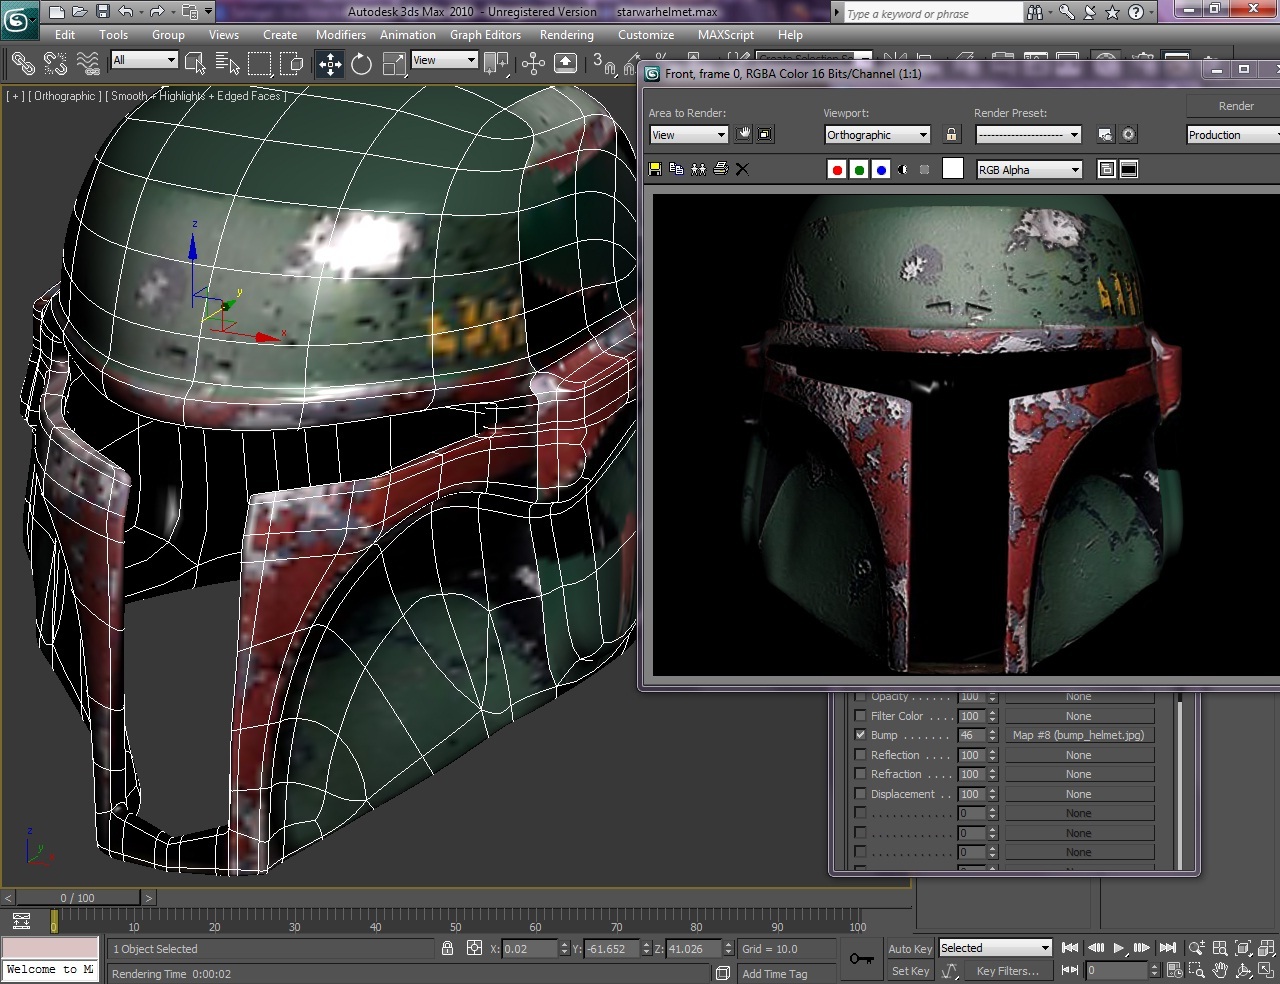The height and width of the screenshot is (984, 1280).
Task: Enable the Displacement map checkbox
Action: [860, 794]
